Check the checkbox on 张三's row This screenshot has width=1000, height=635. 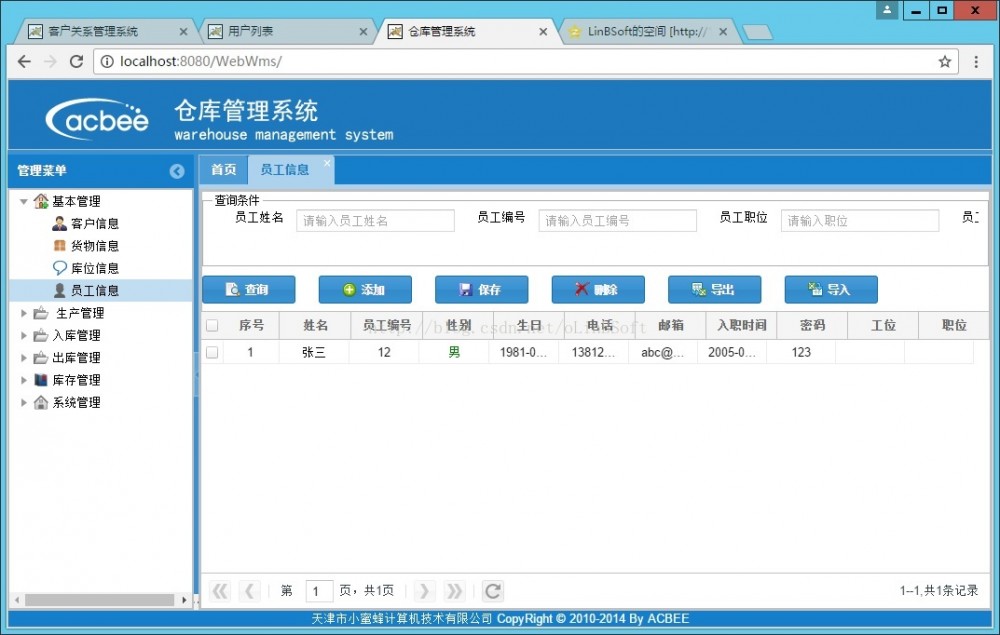pos(214,352)
